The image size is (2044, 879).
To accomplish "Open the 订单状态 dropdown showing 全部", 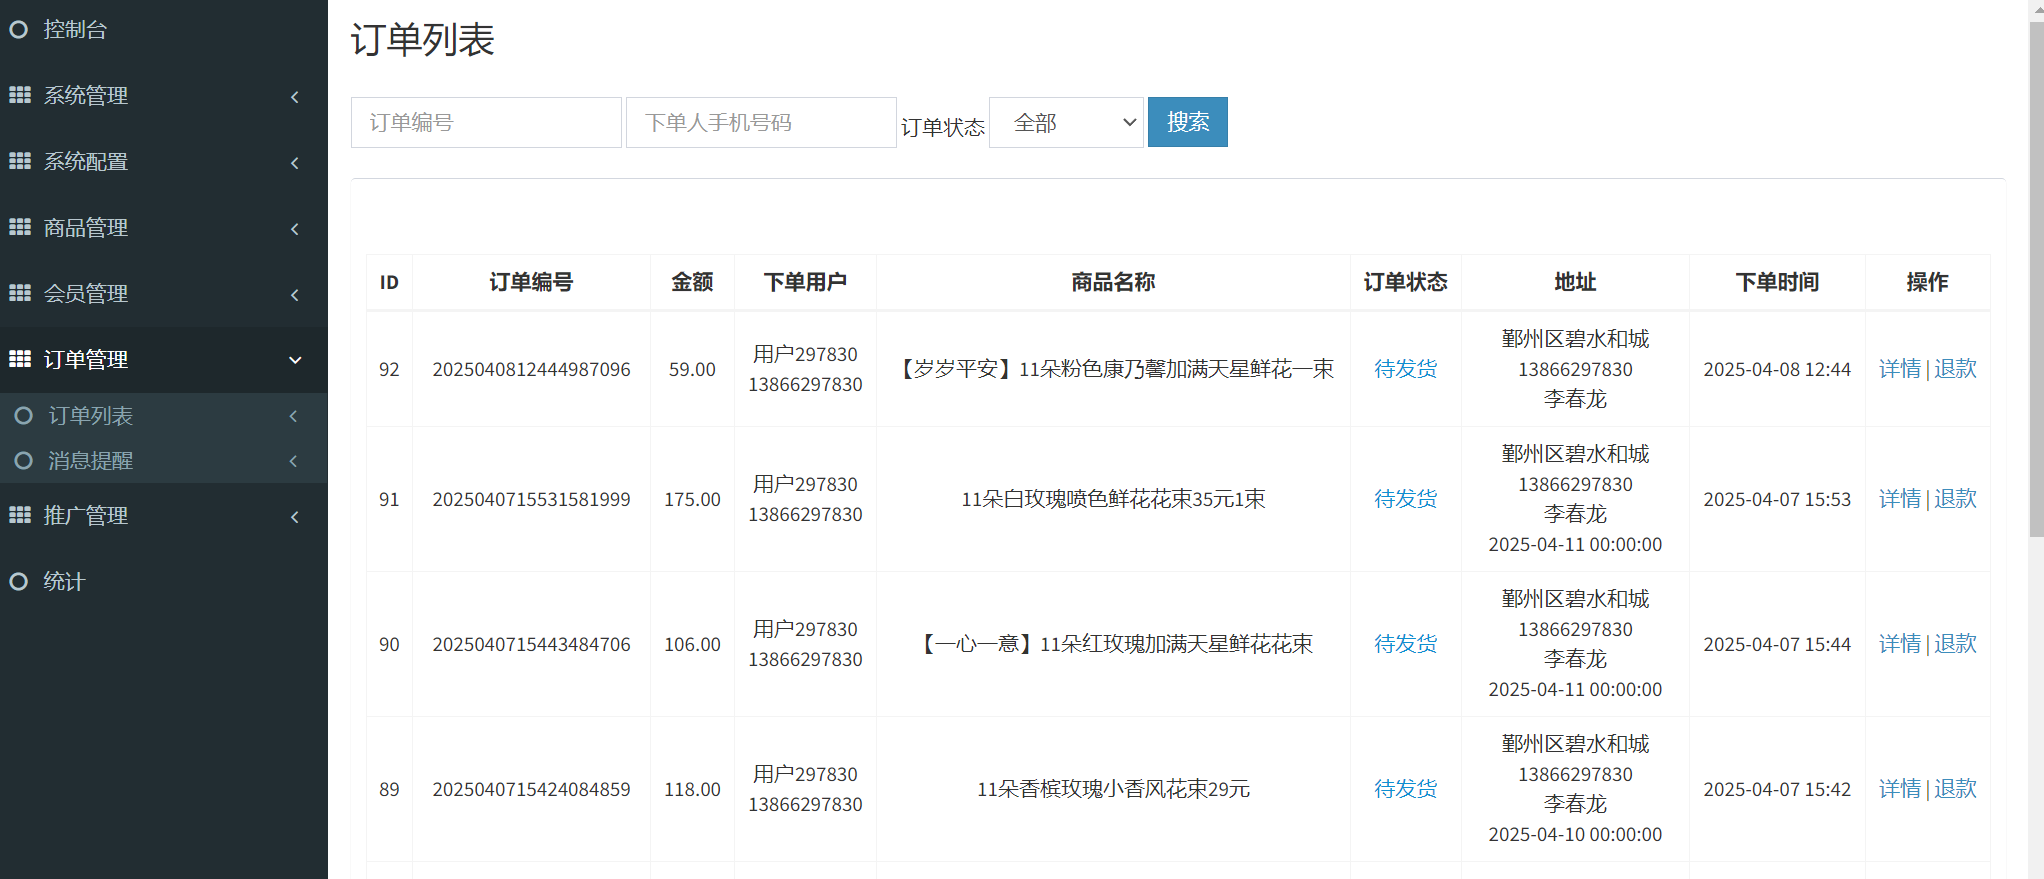I will pos(1066,123).
